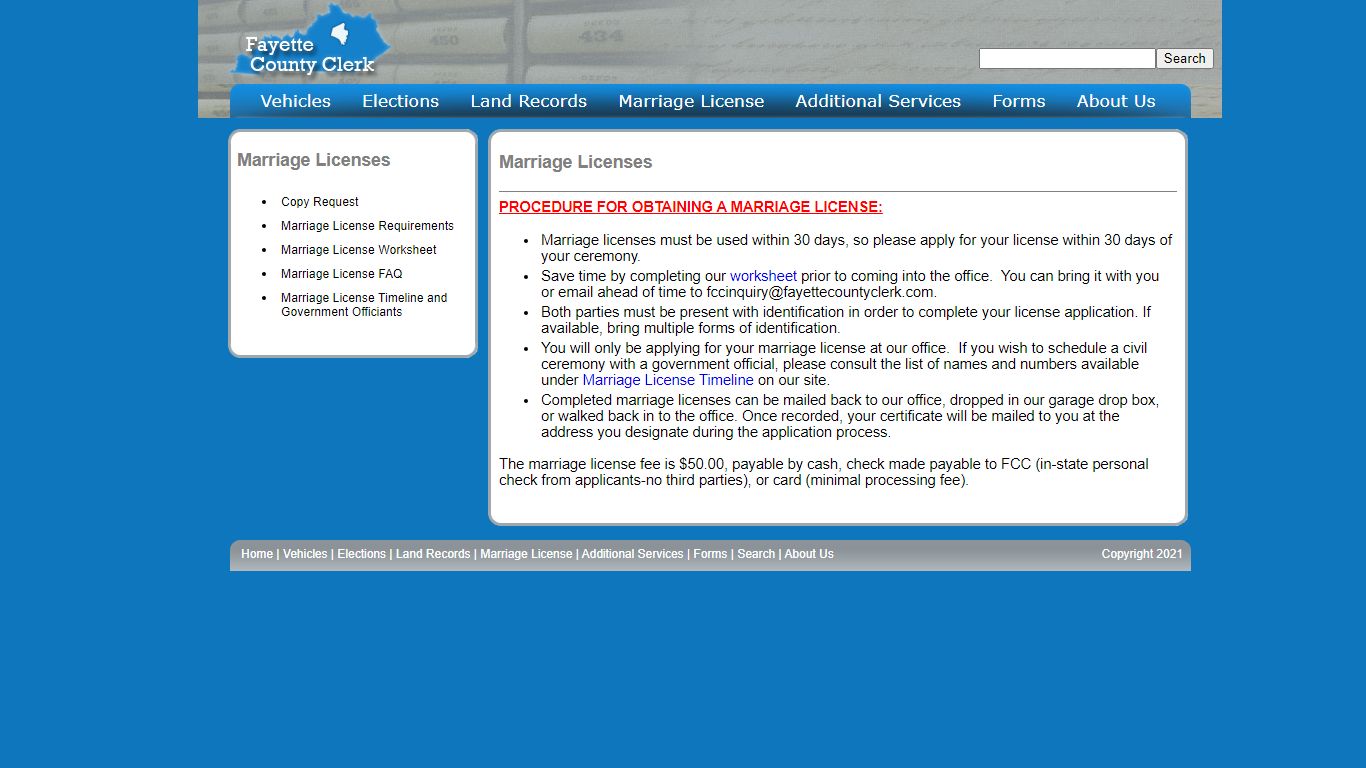Click the blue worksheet link in text
The width and height of the screenshot is (1366, 768).
(763, 276)
